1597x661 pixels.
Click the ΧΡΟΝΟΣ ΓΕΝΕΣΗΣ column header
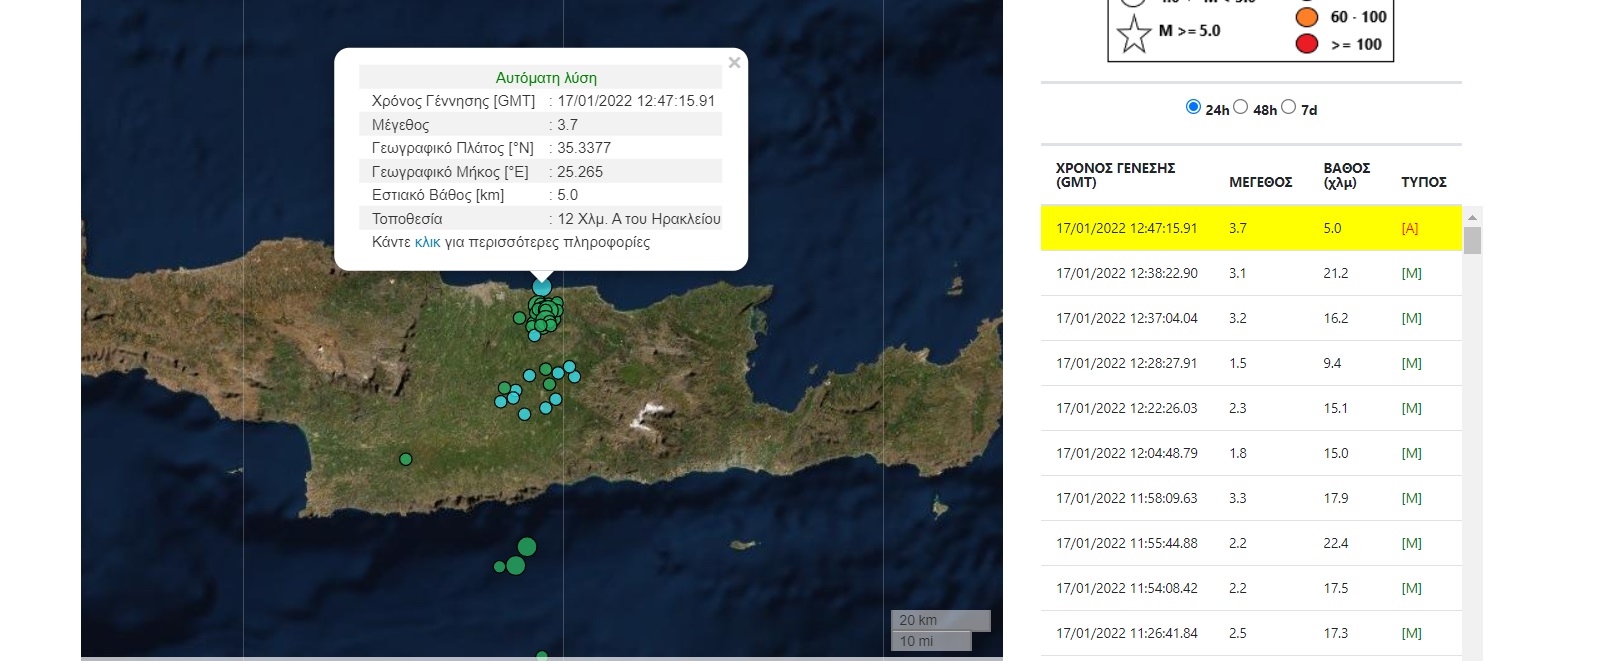tap(1115, 175)
